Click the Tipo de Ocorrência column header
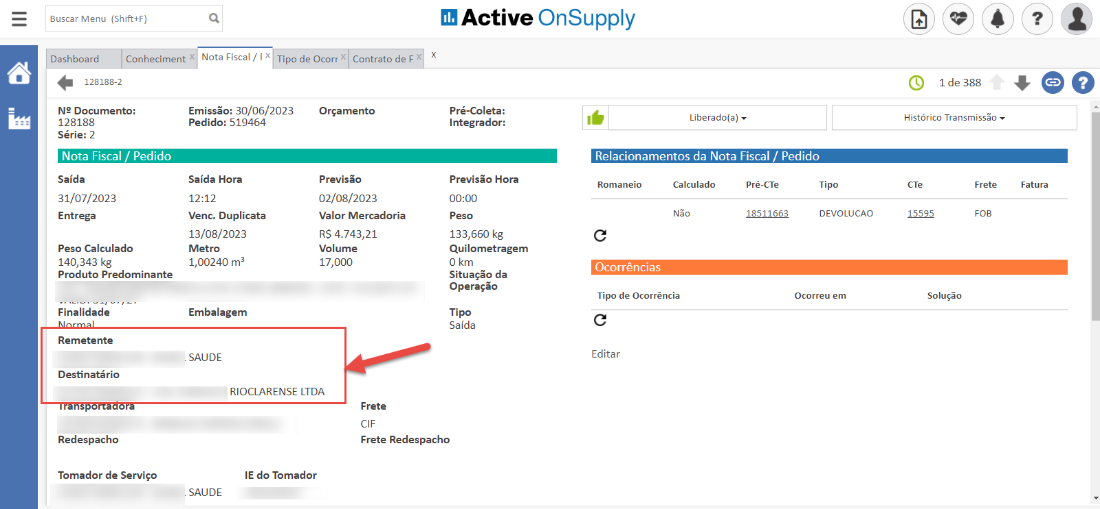 pos(638,296)
